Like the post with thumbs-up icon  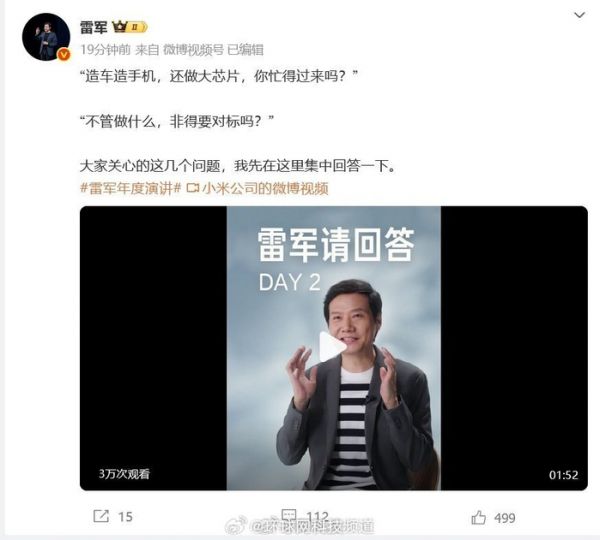[478, 518]
